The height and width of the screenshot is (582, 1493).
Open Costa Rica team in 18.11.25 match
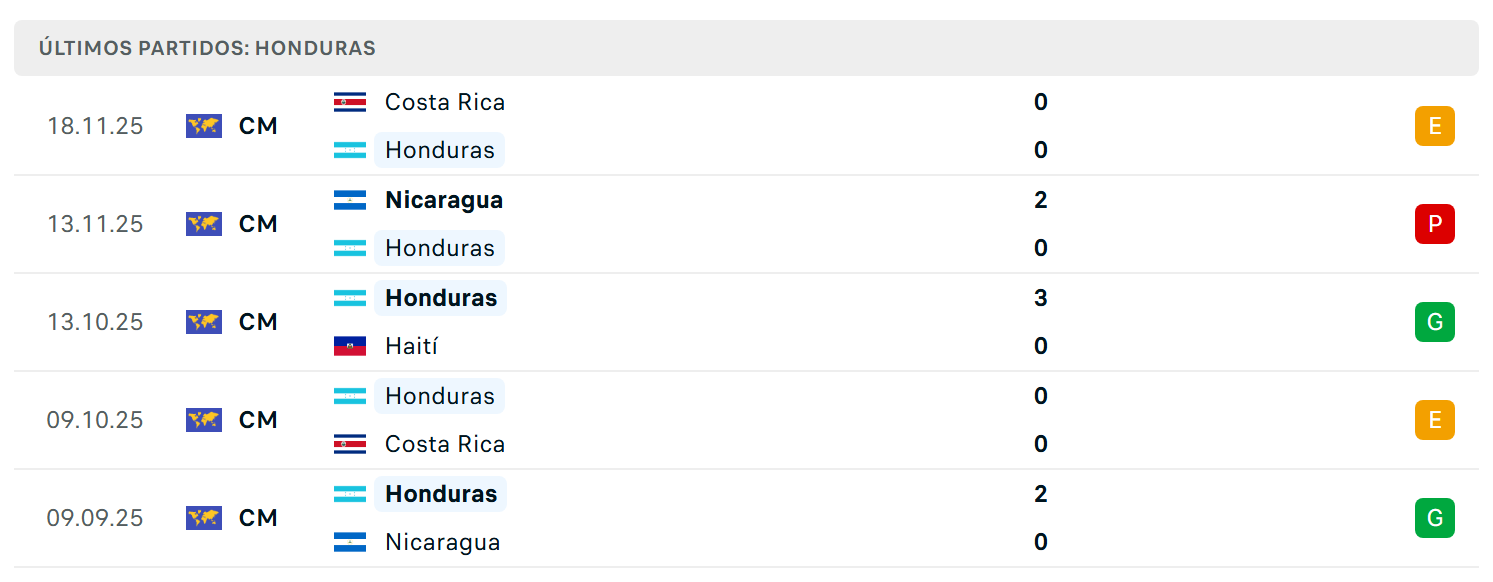pyautogui.click(x=445, y=102)
